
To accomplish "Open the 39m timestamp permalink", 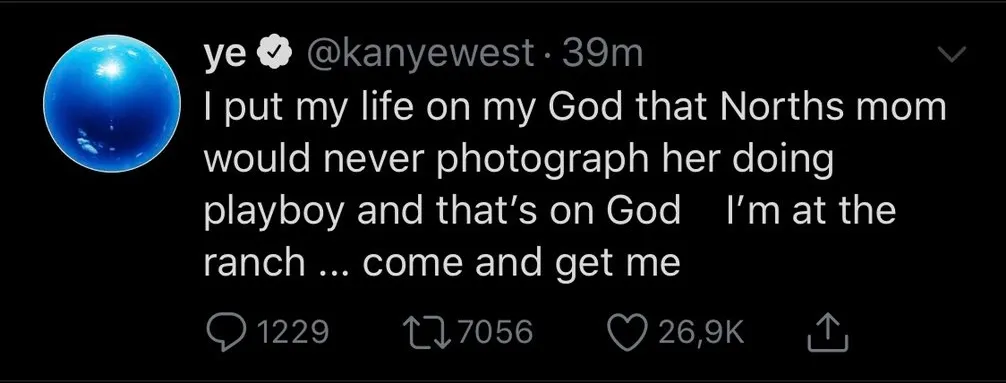I will [602, 56].
